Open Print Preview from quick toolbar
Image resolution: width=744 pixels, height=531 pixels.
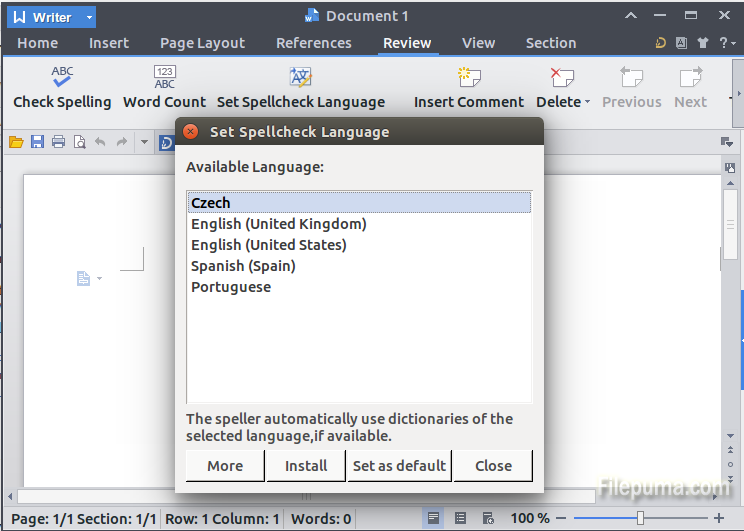point(80,142)
